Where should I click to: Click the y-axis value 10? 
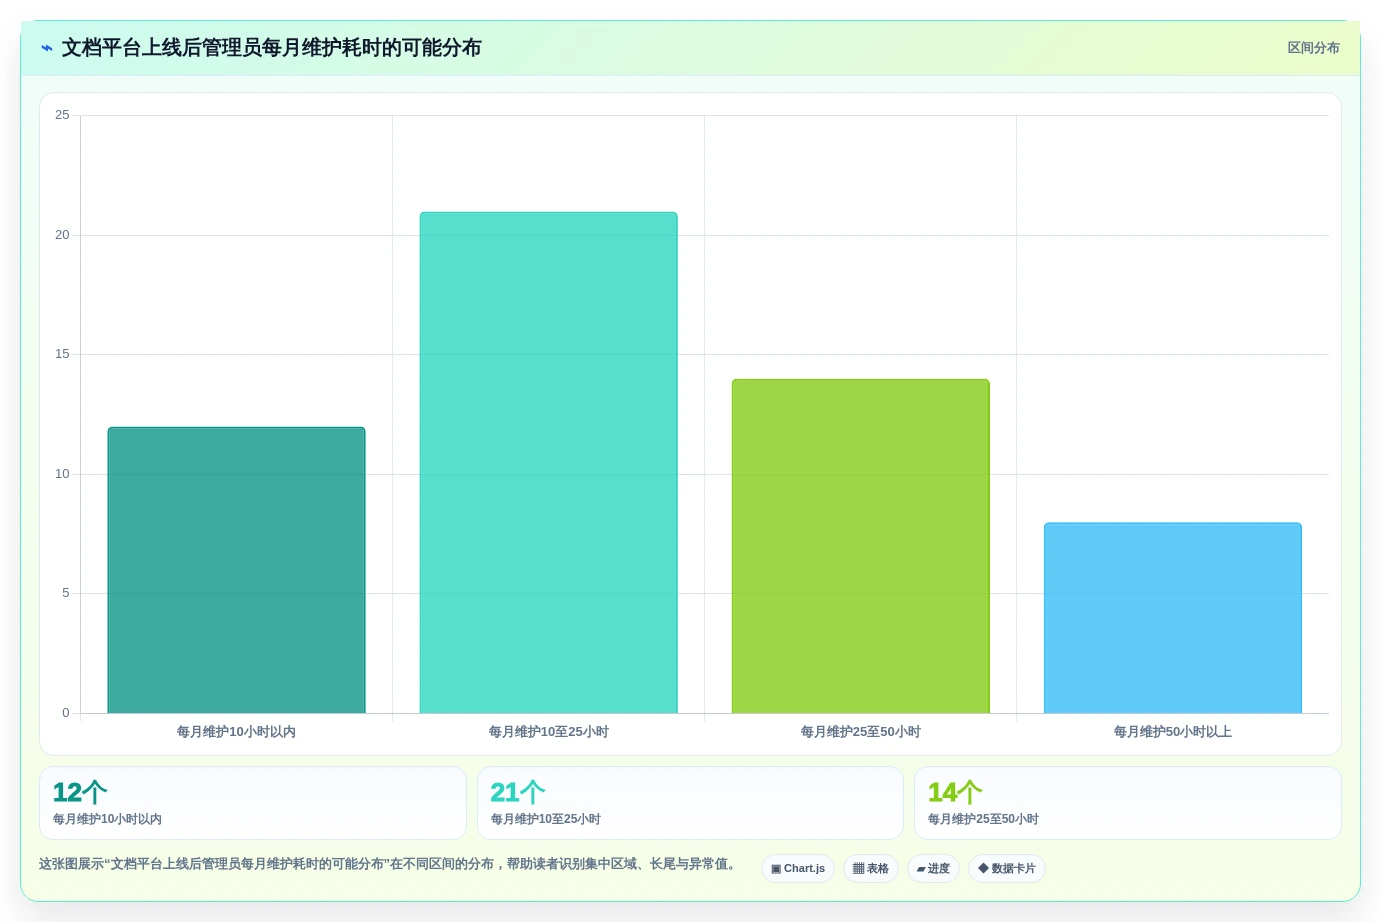(62, 474)
